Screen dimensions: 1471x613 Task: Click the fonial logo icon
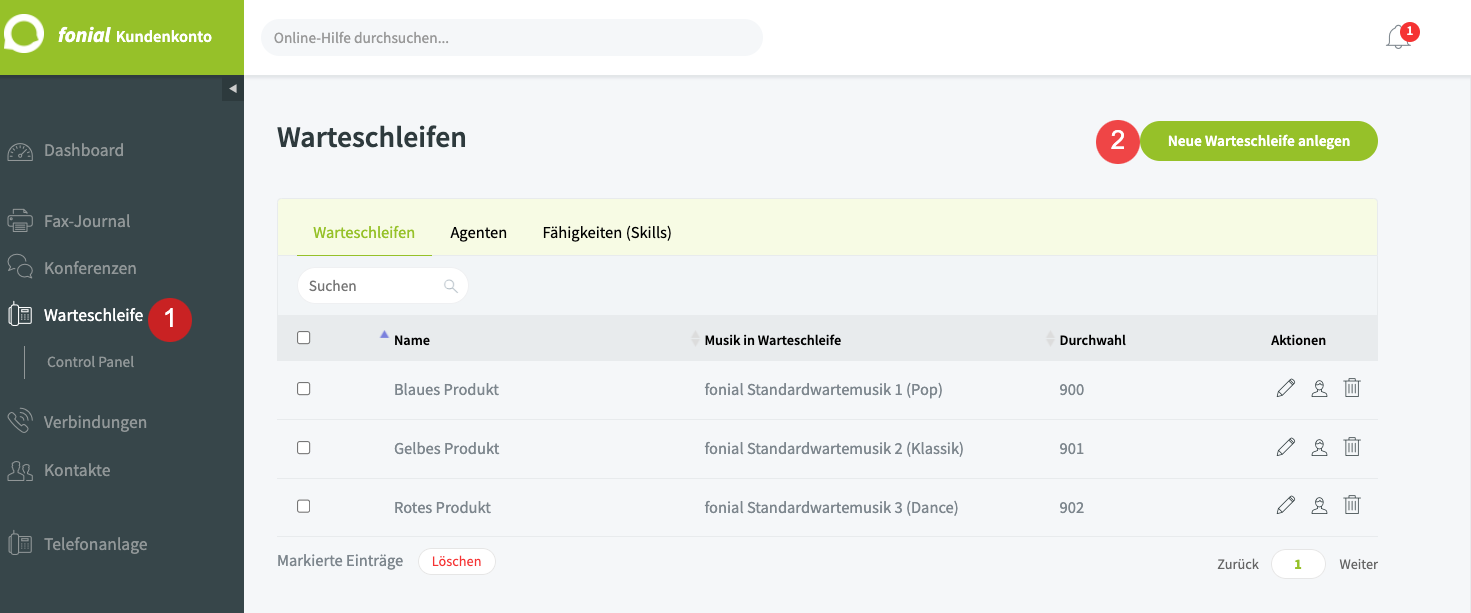coord(24,35)
